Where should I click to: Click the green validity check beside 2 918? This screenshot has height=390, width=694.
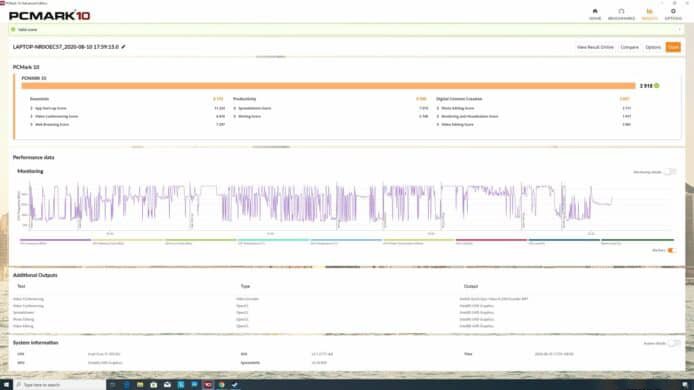click(x=657, y=85)
